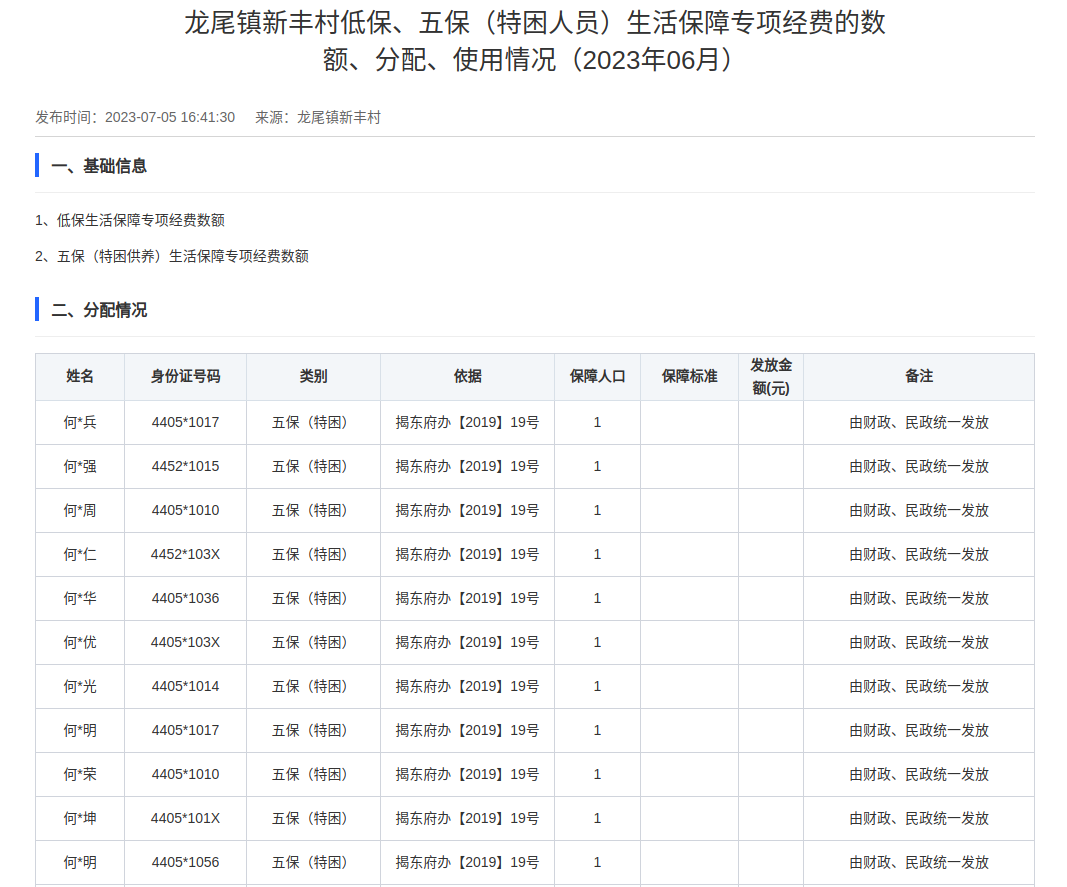Select the name cell 何*仁
Image resolution: width=1067 pixels, height=887 pixels.
(x=80, y=555)
